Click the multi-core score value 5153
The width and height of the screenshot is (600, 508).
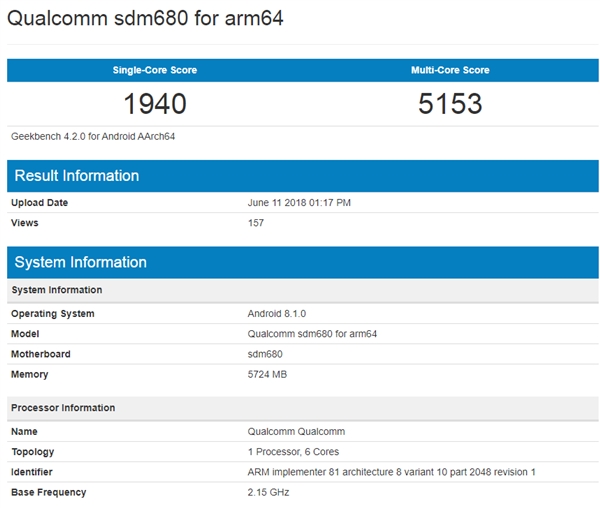[450, 103]
